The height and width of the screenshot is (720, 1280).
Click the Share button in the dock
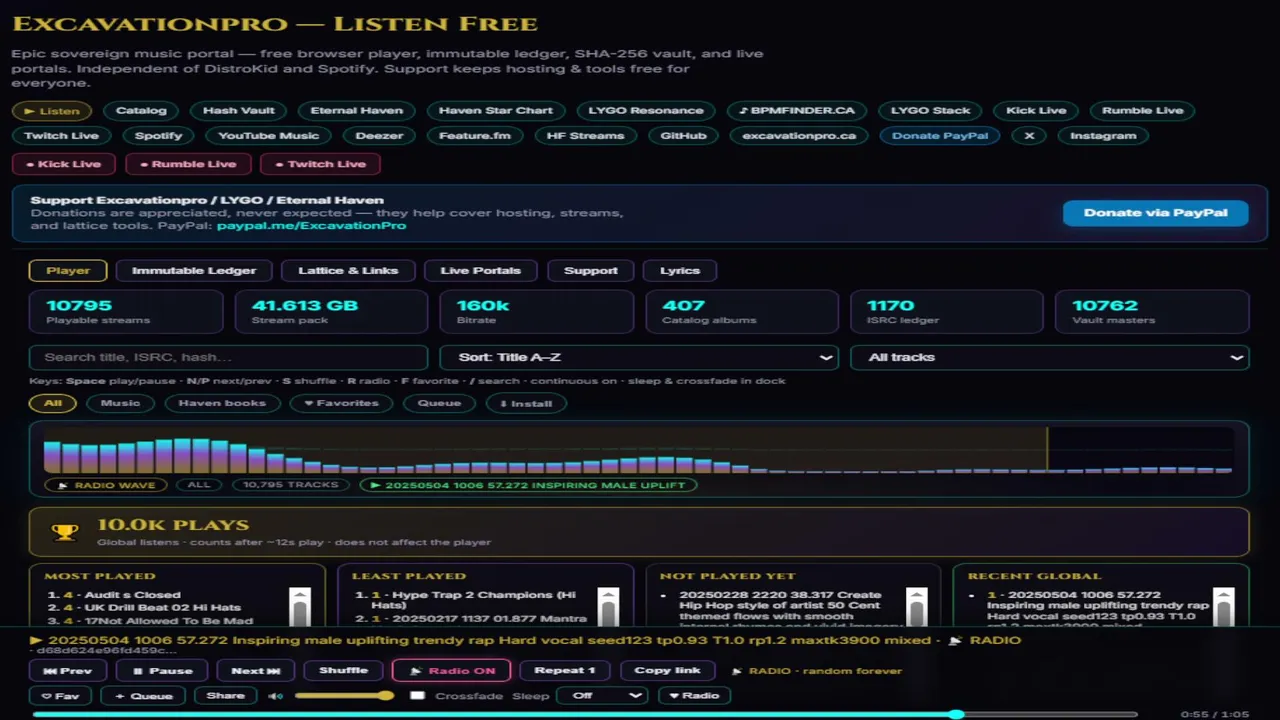point(225,695)
